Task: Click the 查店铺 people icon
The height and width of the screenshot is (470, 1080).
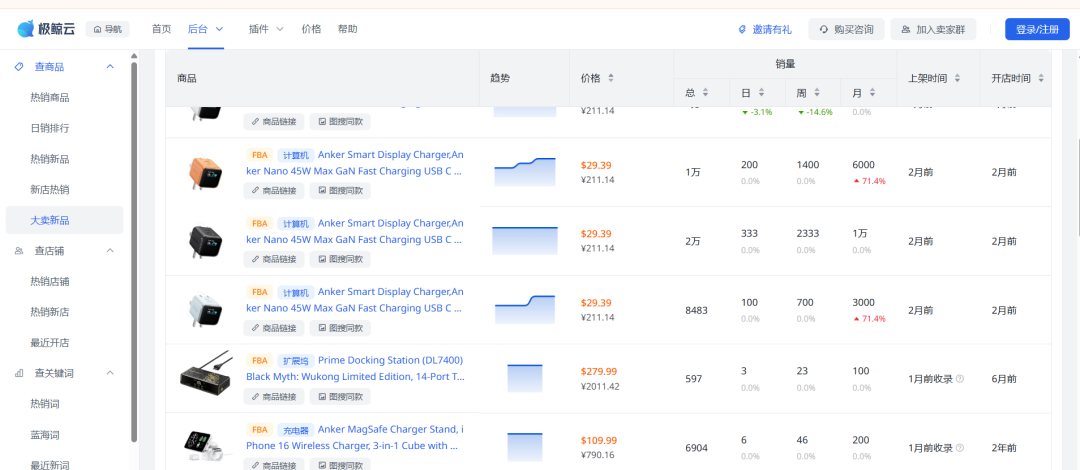Action: (19, 251)
